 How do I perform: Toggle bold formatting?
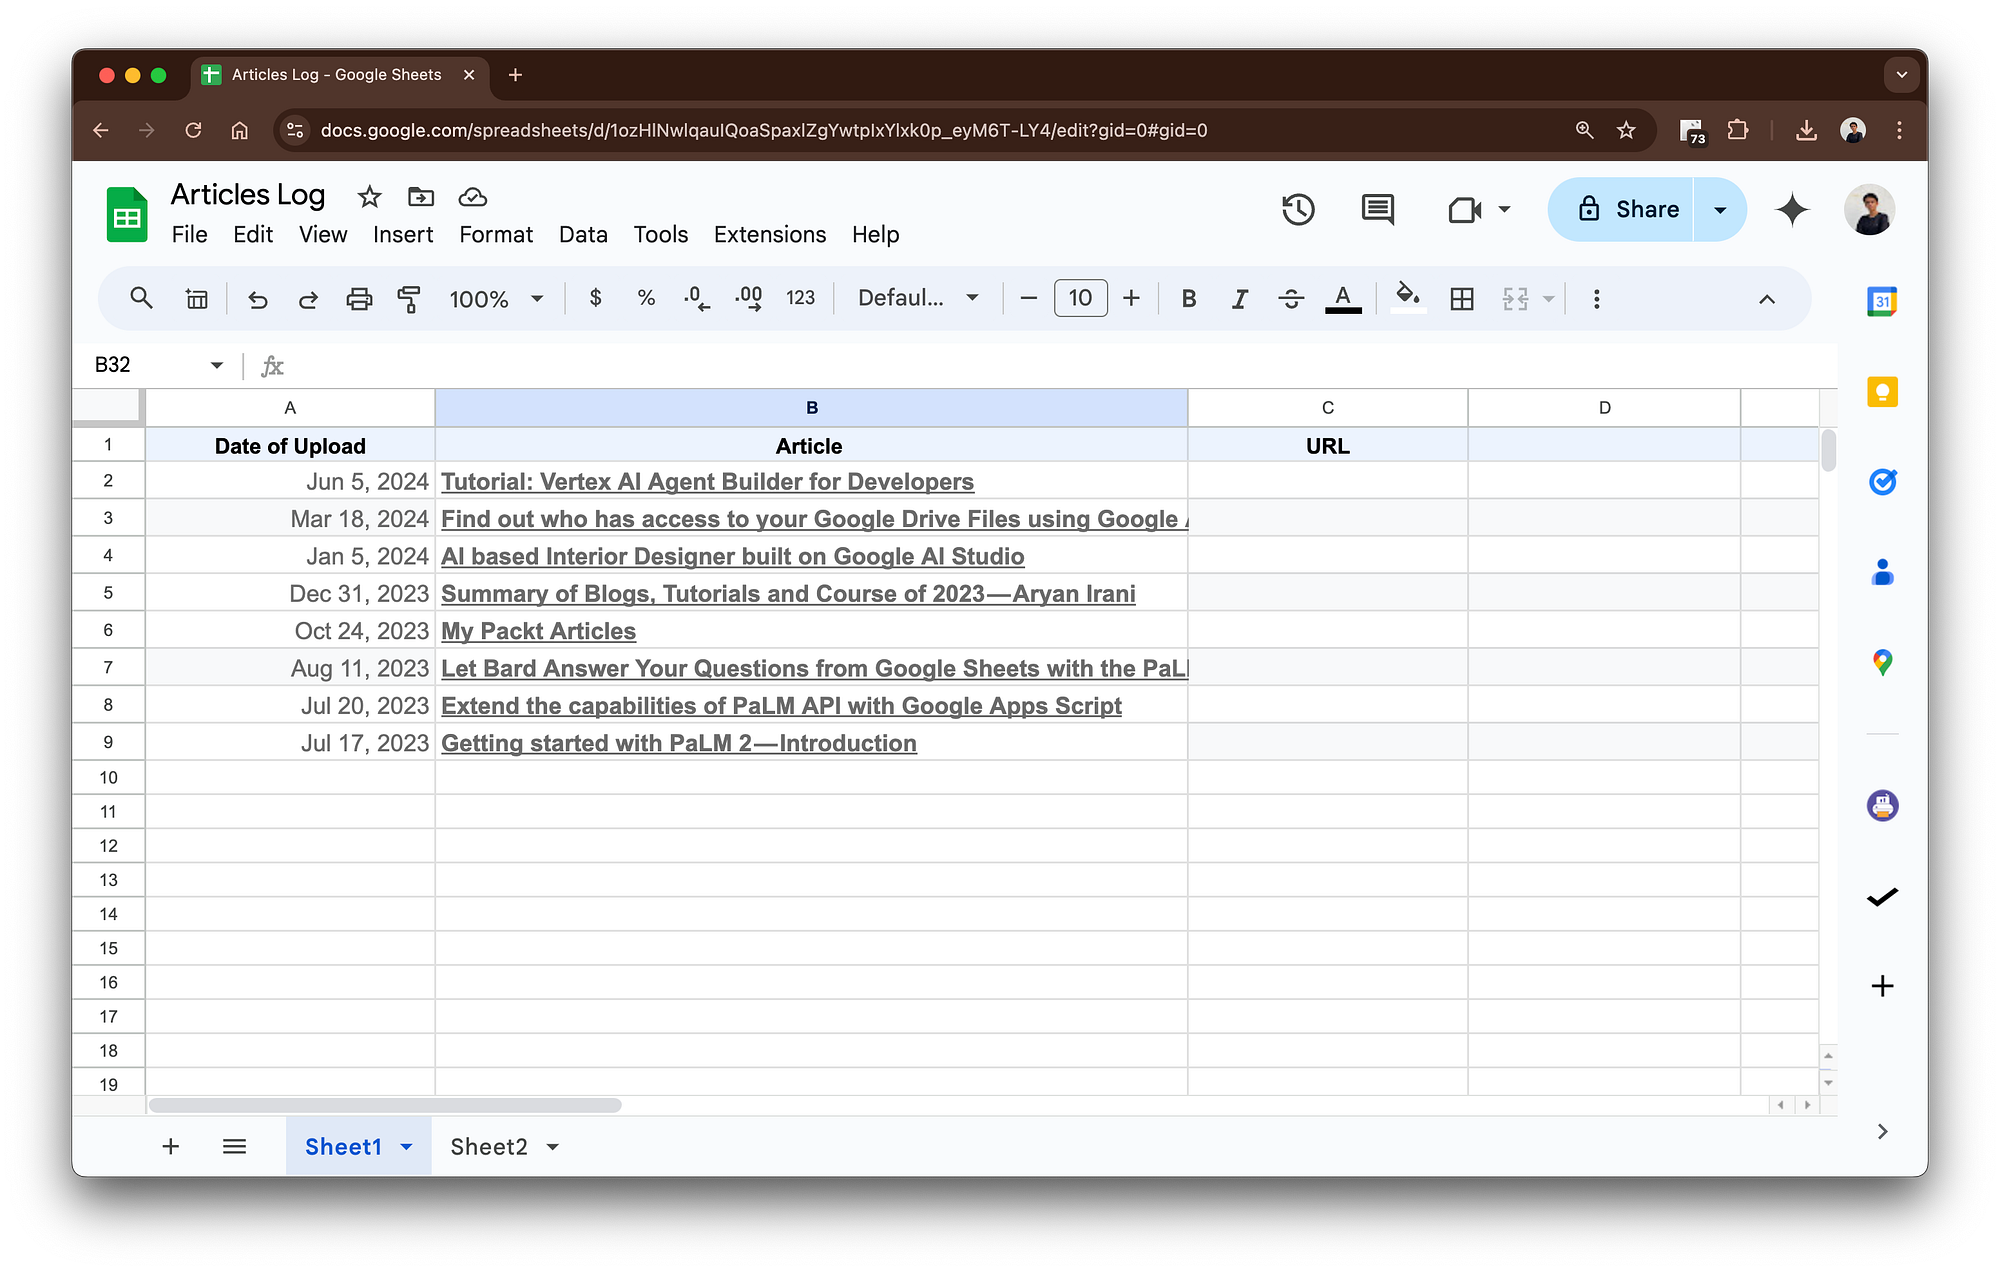(1188, 298)
